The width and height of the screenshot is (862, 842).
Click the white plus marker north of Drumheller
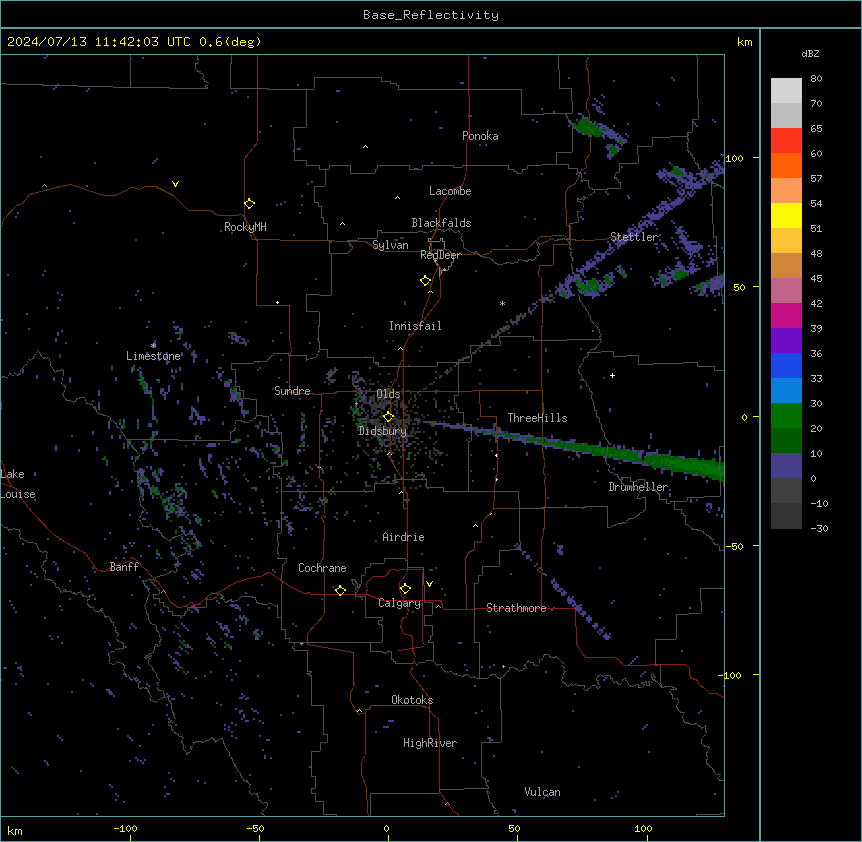point(612,375)
